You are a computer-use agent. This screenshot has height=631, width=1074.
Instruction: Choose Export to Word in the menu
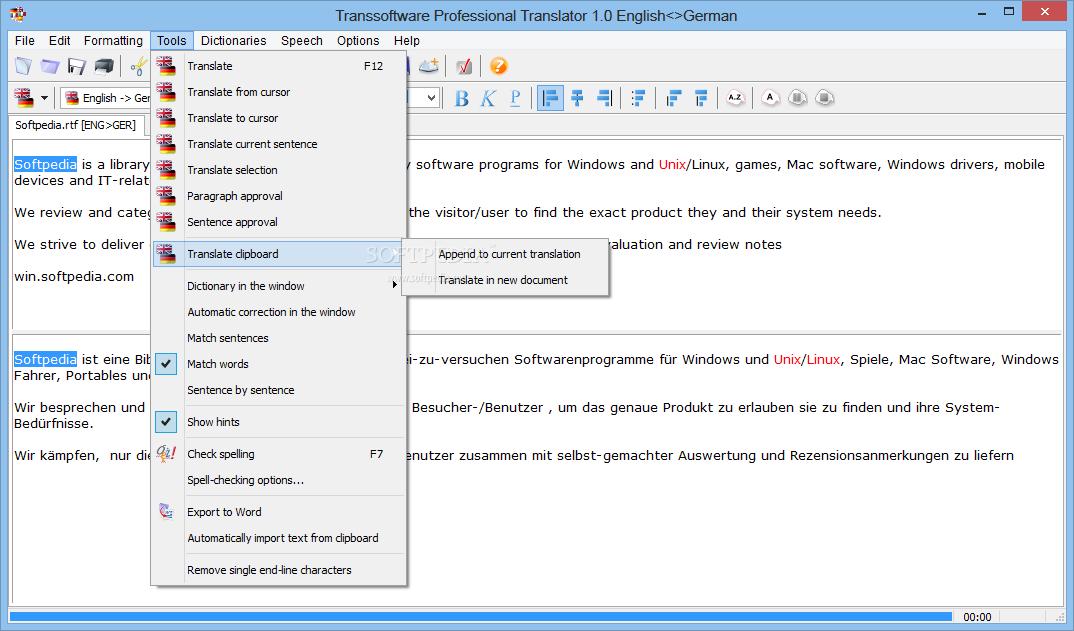[279, 512]
